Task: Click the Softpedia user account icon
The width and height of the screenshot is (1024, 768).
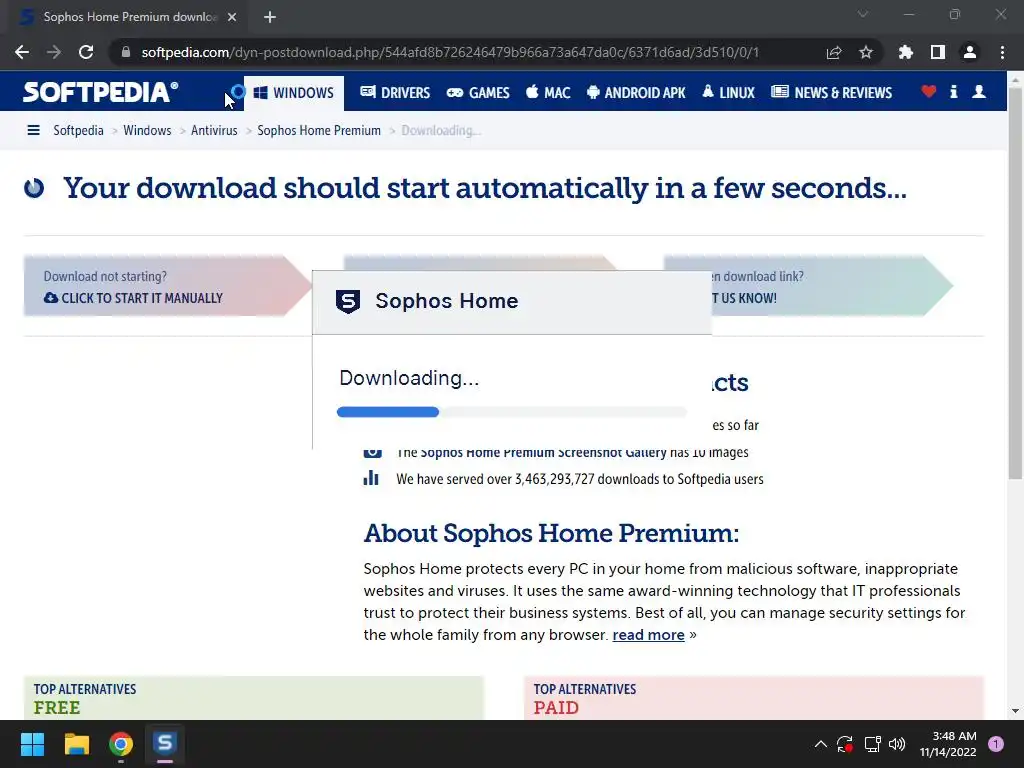Action: coord(979,92)
